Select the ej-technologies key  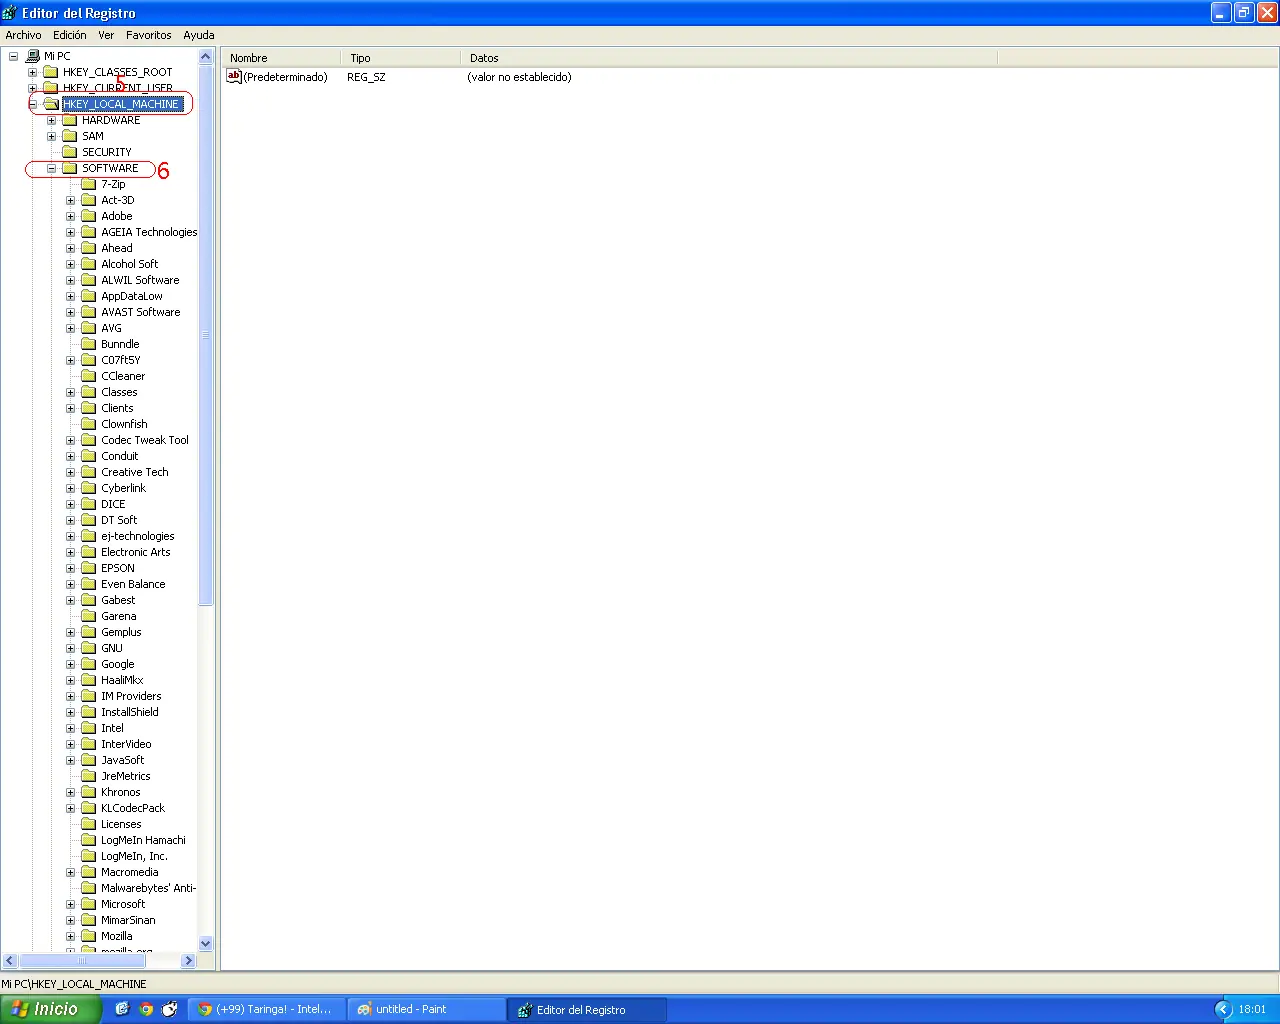pyautogui.click(x=138, y=536)
